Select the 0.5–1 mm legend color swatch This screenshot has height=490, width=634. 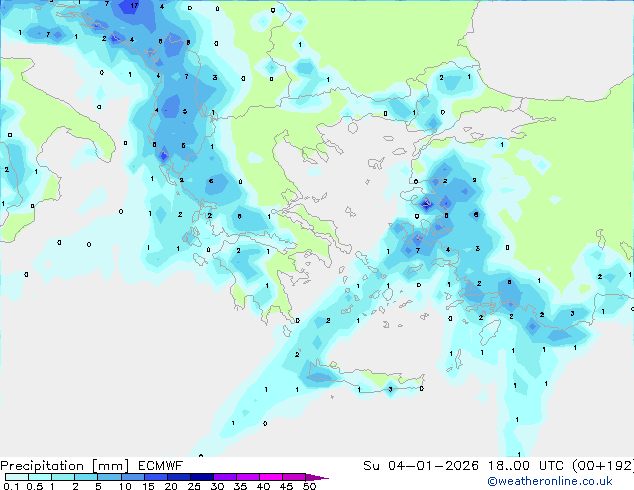[40, 477]
